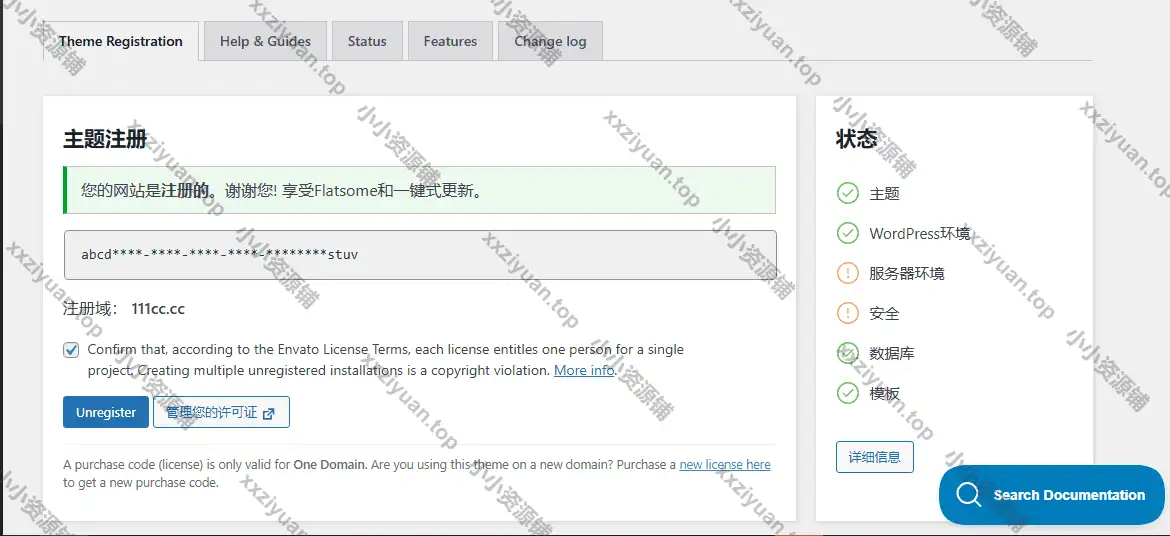Image resolution: width=1170 pixels, height=536 pixels.
Task: Click the orange warning icon beside 服务器环境
Action: coord(847,273)
